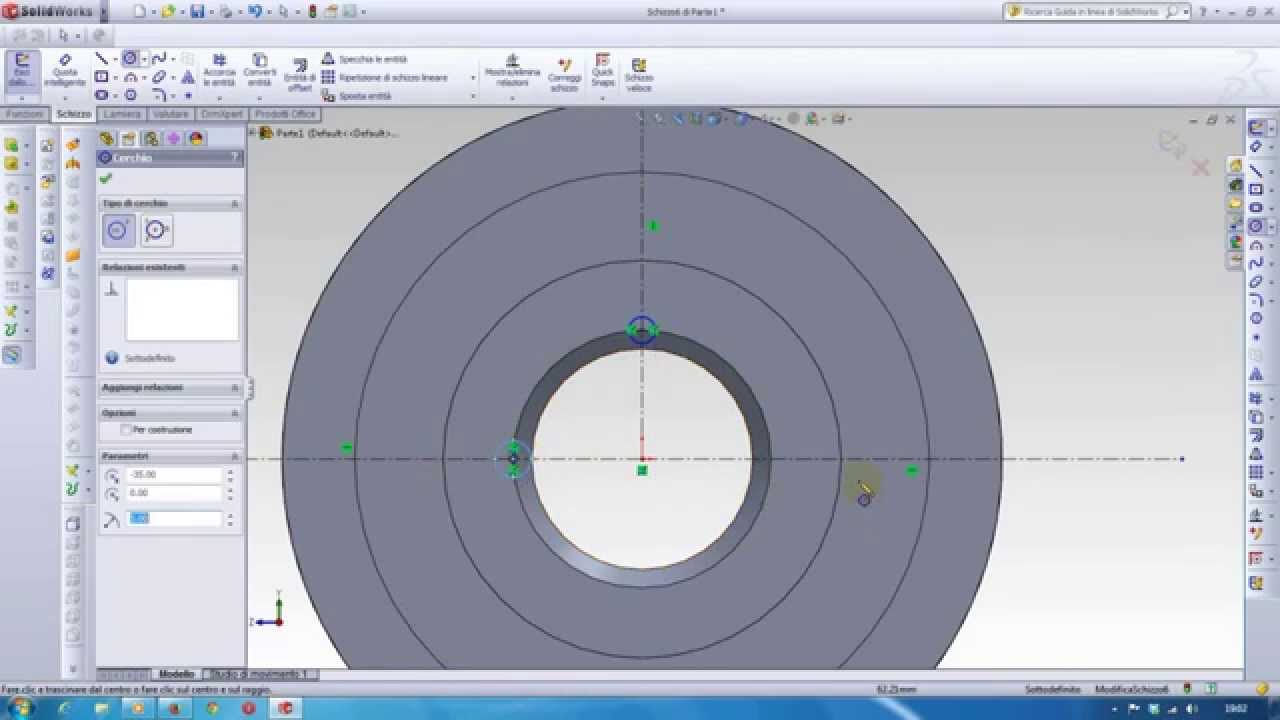Screen dimensions: 1280x720
Task: Open the Funzioni tab
Action: point(24,114)
